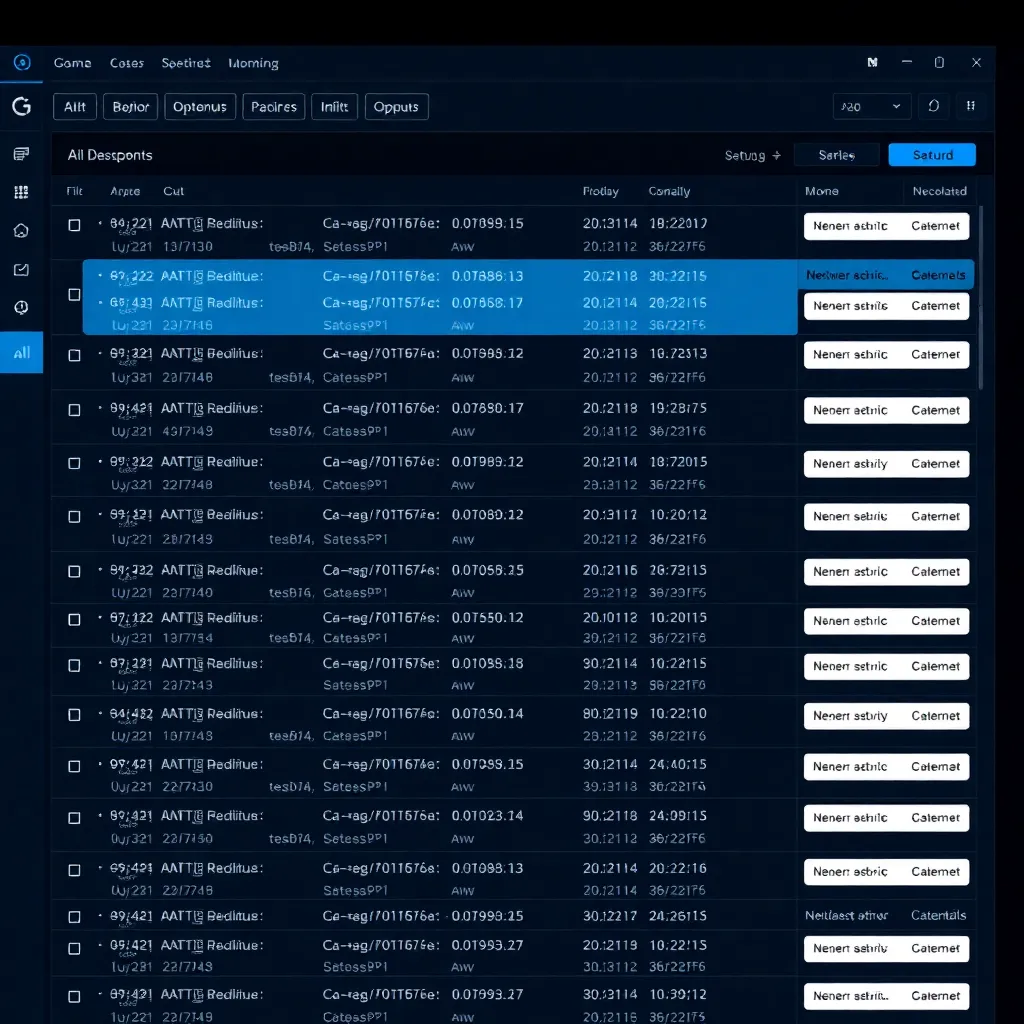
Task: Go to the home sidebar icon
Action: (x=21, y=231)
